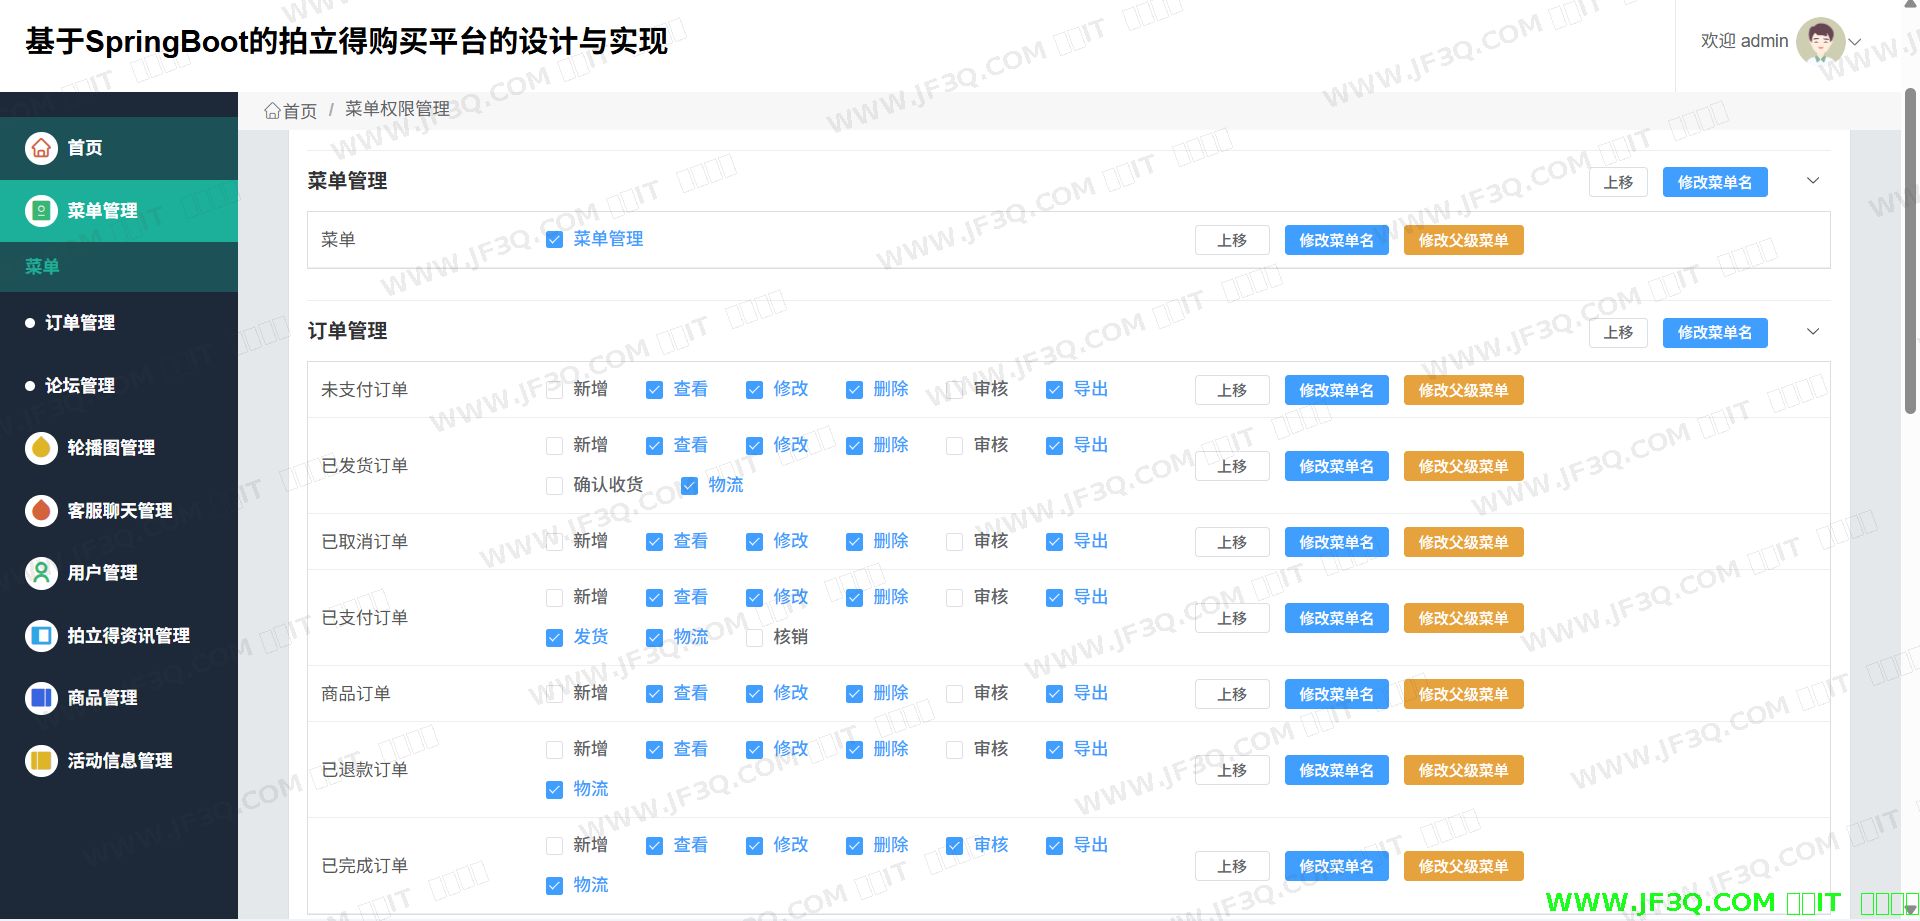This screenshot has height=921, width=1920.
Task: Click 修改父级菜单 for 商品订单
Action: point(1463,694)
